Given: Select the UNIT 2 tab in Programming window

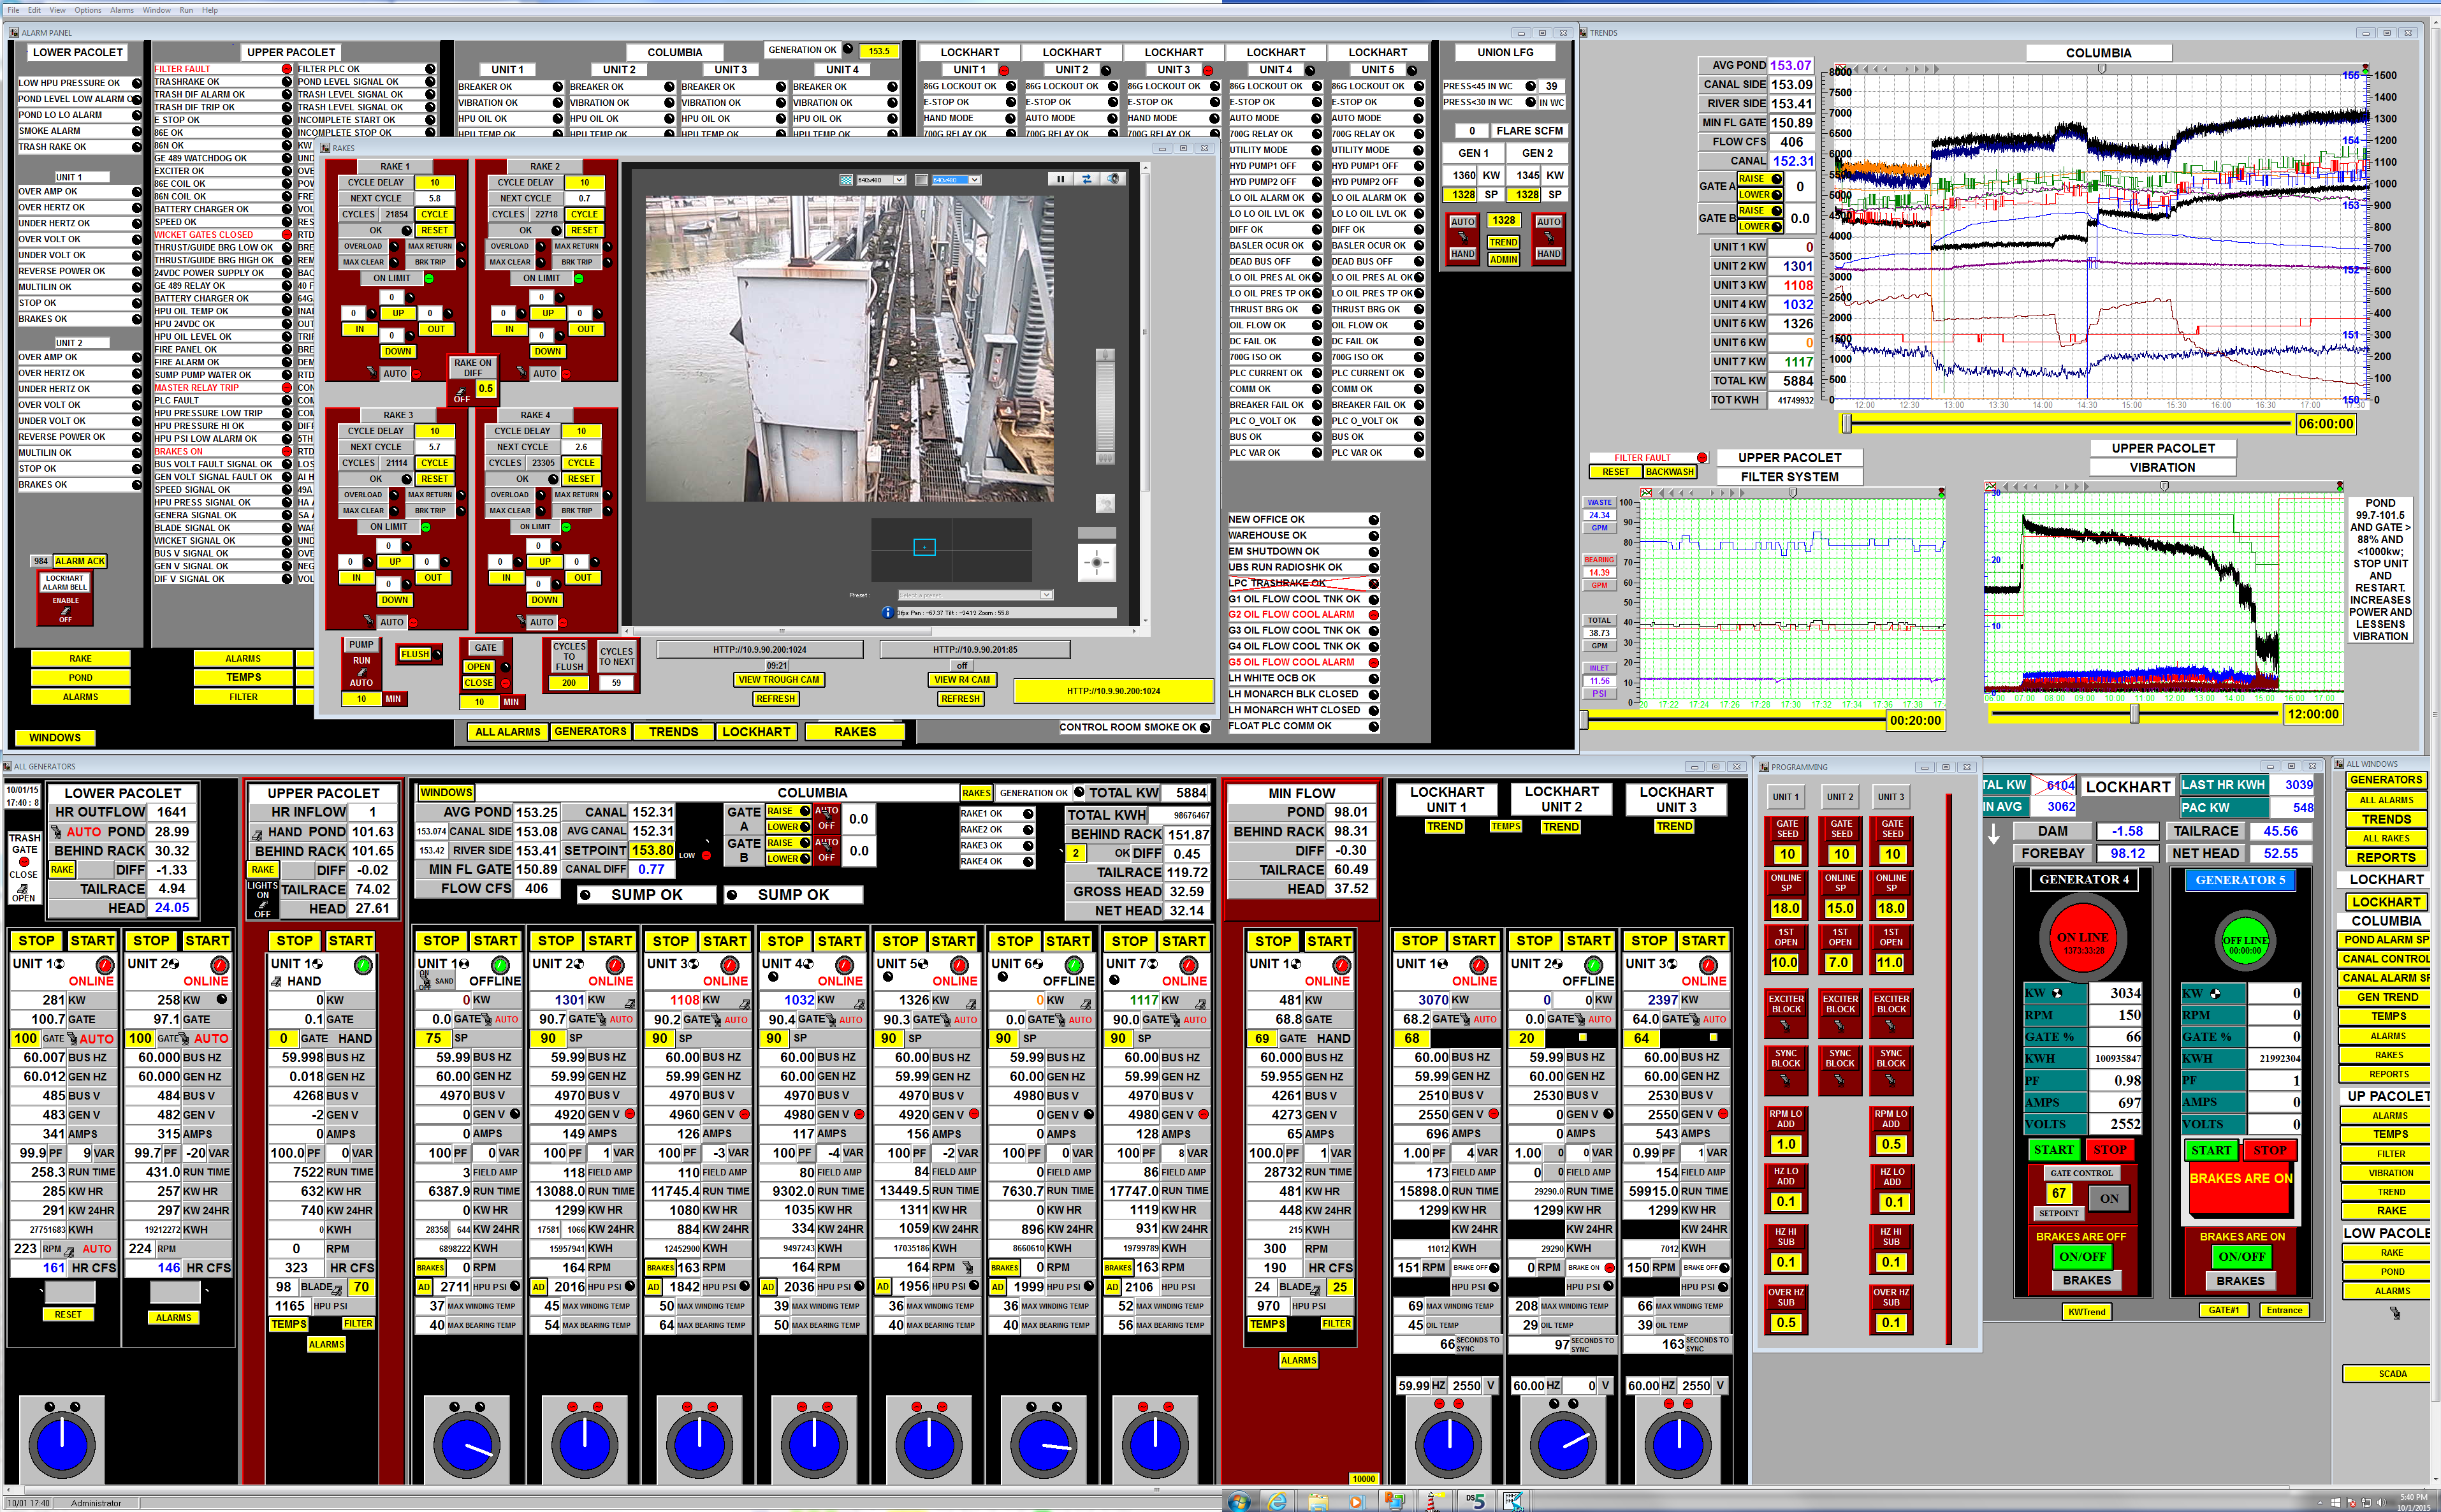Looking at the screenshot, I should [x=1840, y=797].
